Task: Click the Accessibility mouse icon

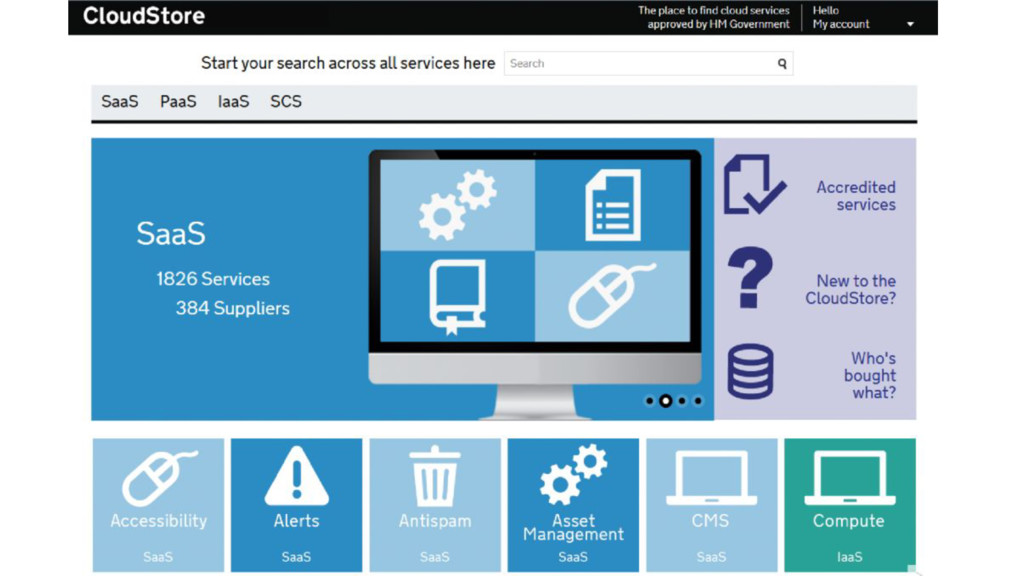Action: [x=159, y=477]
